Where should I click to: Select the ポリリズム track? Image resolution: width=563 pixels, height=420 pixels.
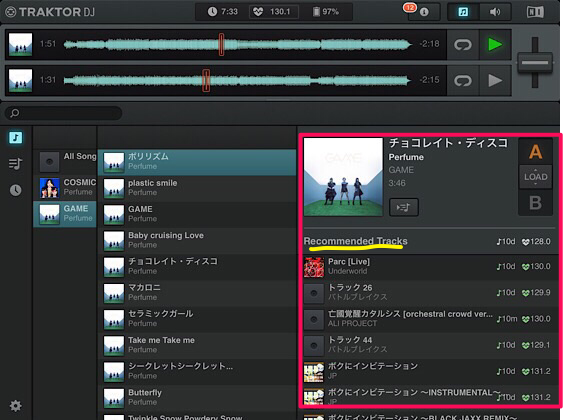click(x=197, y=162)
